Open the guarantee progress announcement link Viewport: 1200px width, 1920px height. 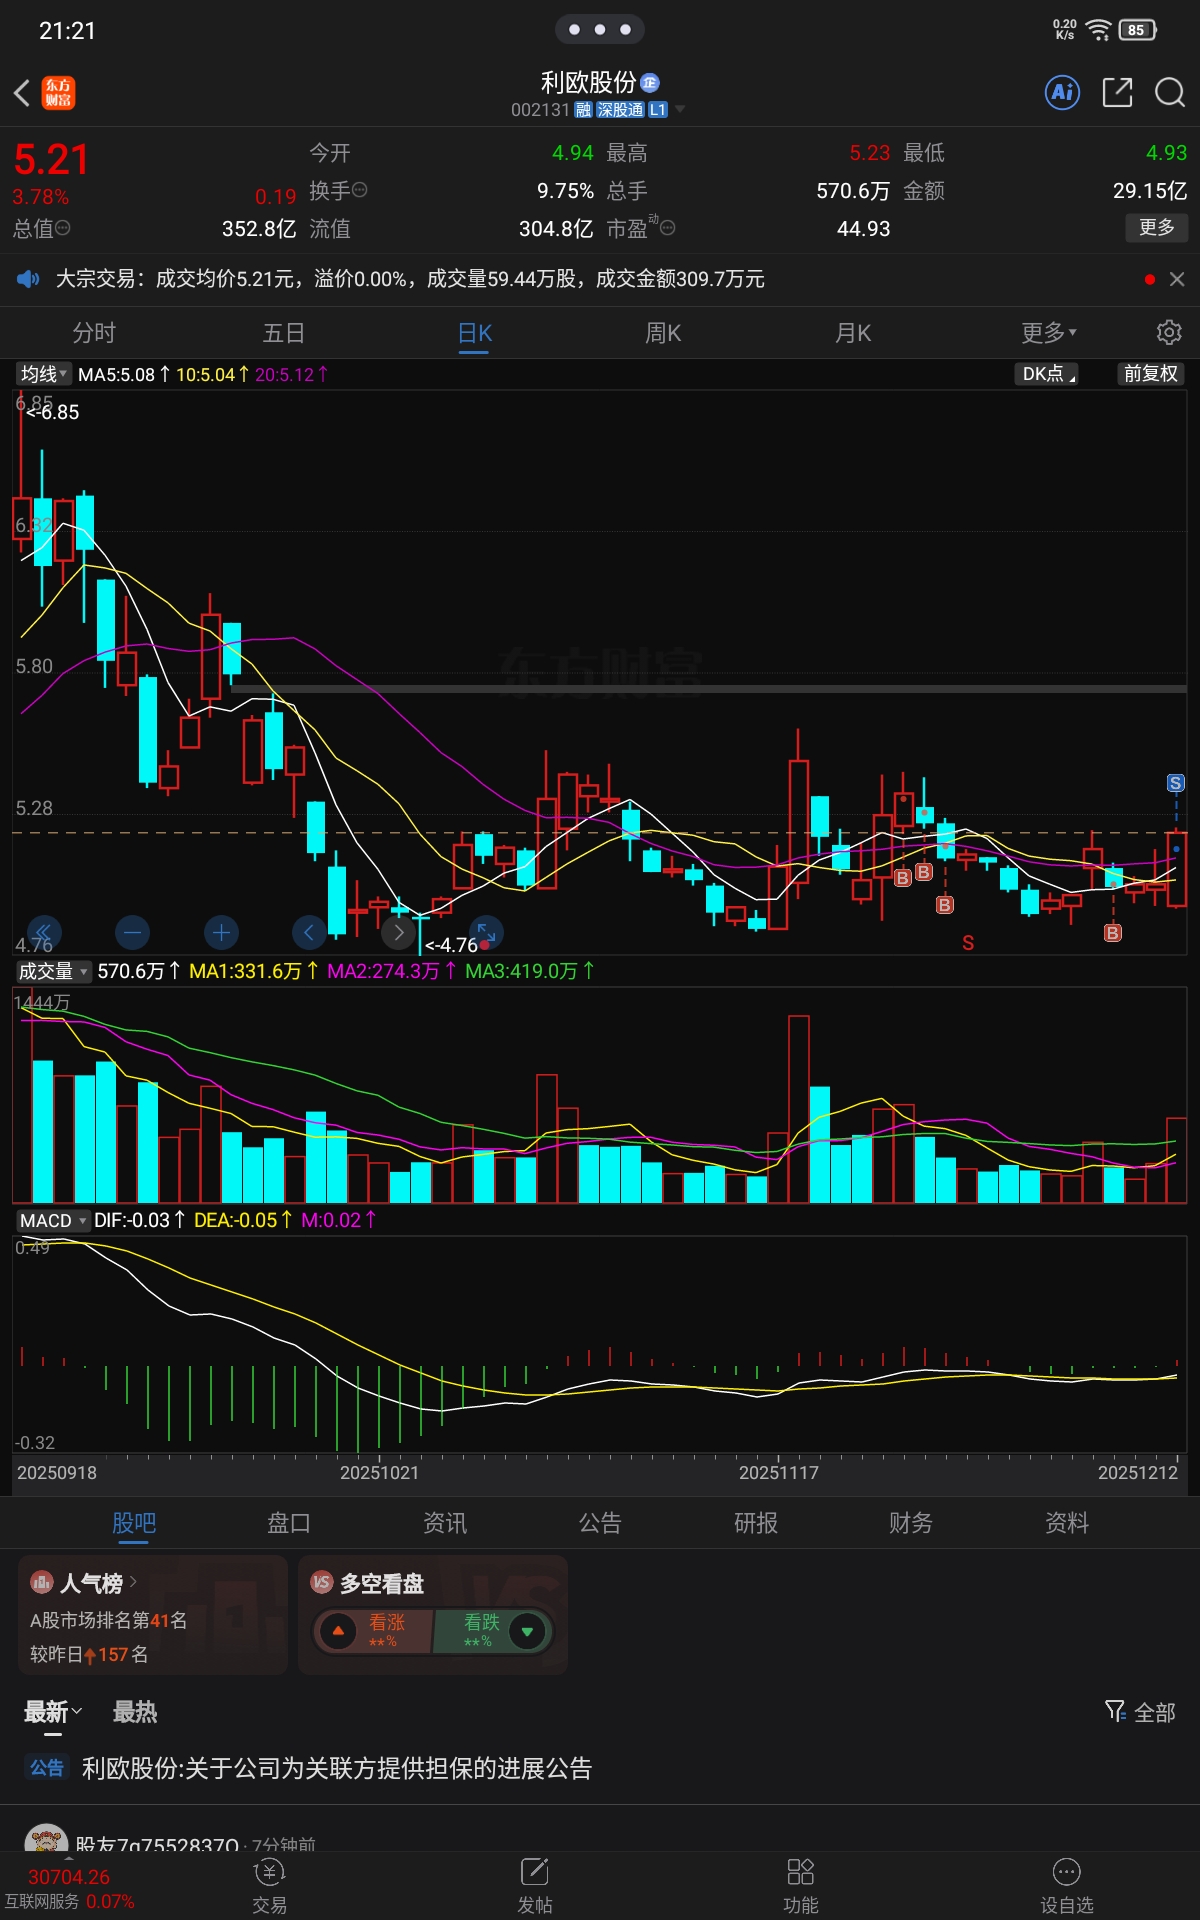(336, 1768)
